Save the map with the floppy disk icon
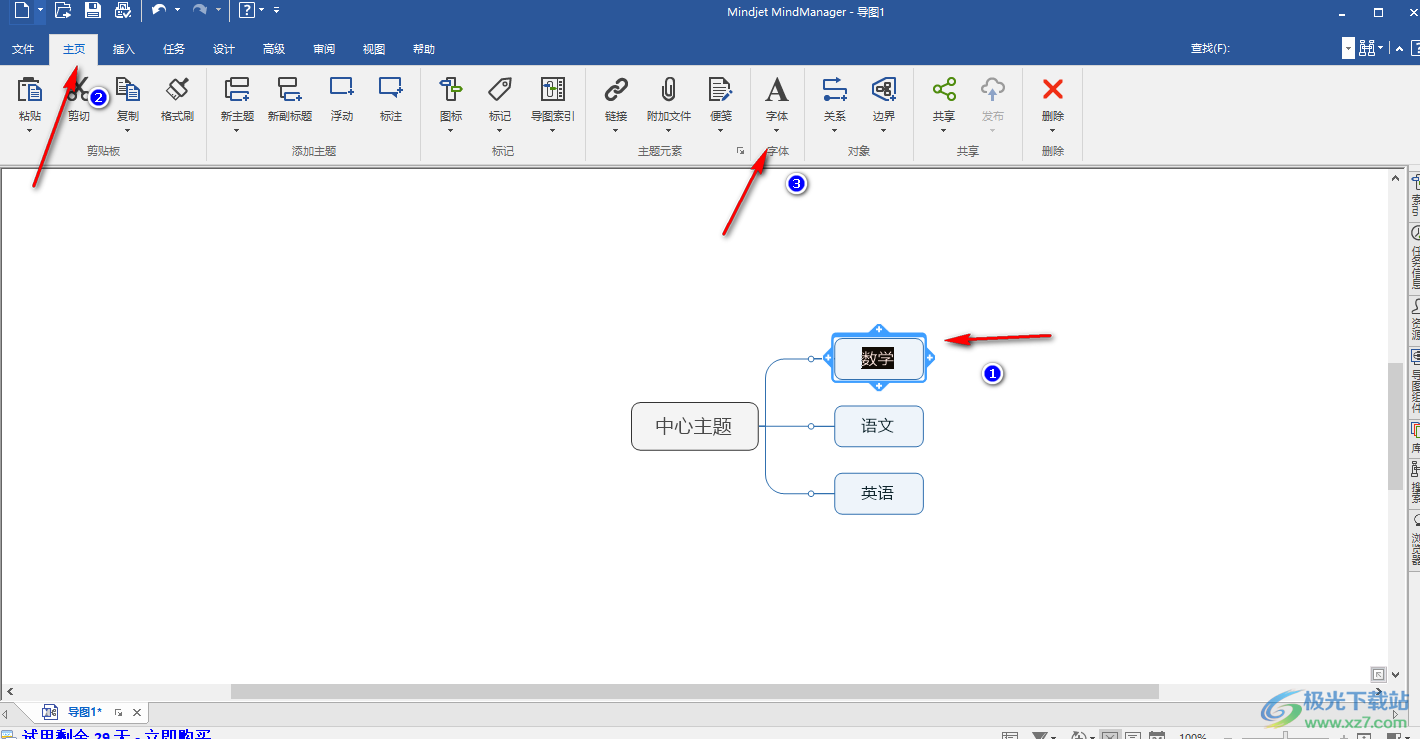1420x739 pixels. [93, 10]
